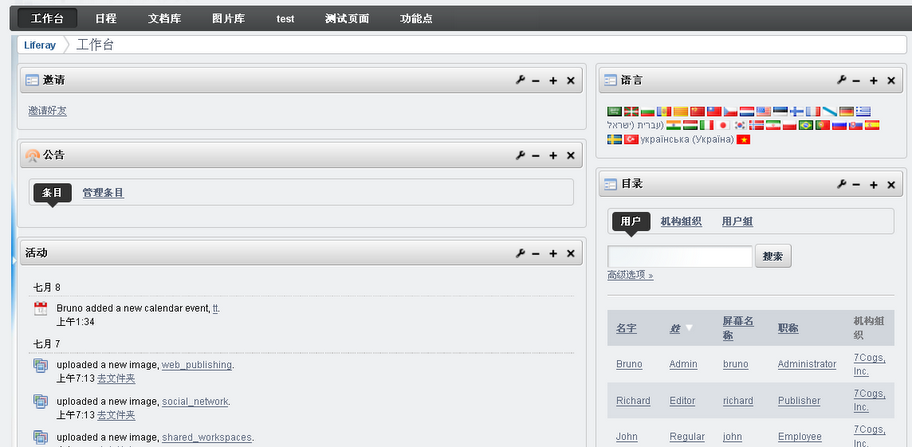The height and width of the screenshot is (447, 912).
Task: Minimize the 活动 portlet
Action: [536, 253]
